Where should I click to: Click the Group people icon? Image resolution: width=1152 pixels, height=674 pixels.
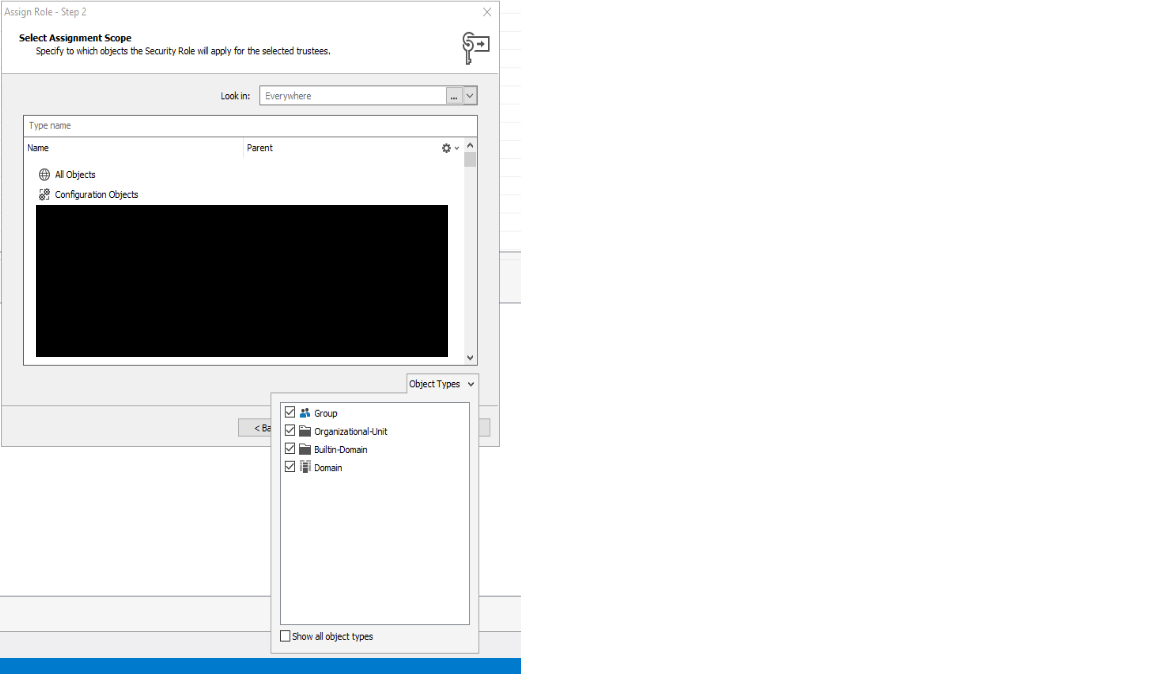click(305, 413)
